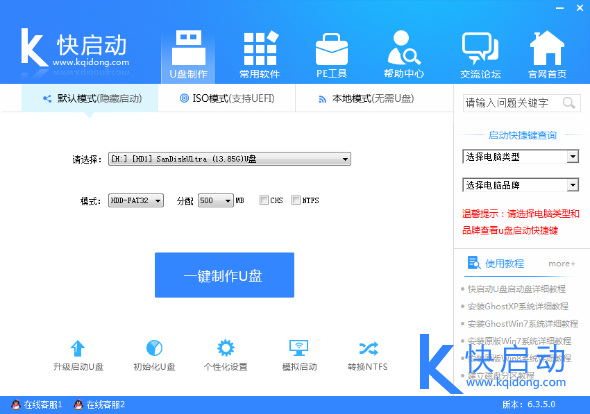
Task: Enable the NTFS checkbox
Action: (x=296, y=200)
